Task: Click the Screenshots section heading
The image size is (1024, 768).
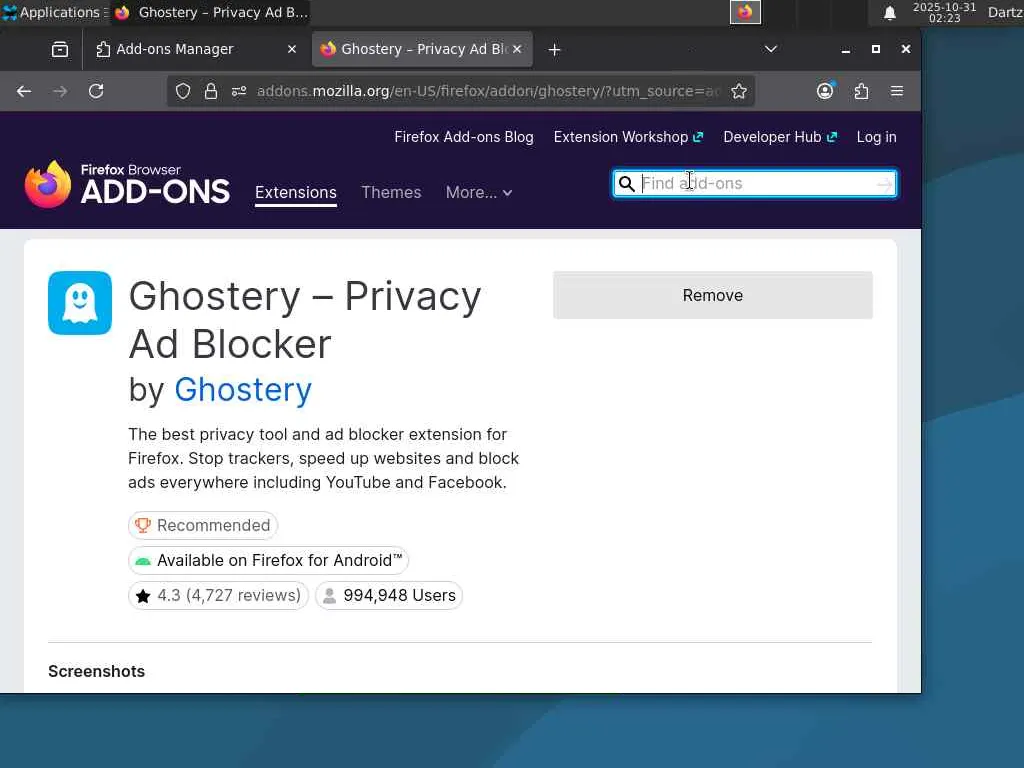Action: (97, 671)
